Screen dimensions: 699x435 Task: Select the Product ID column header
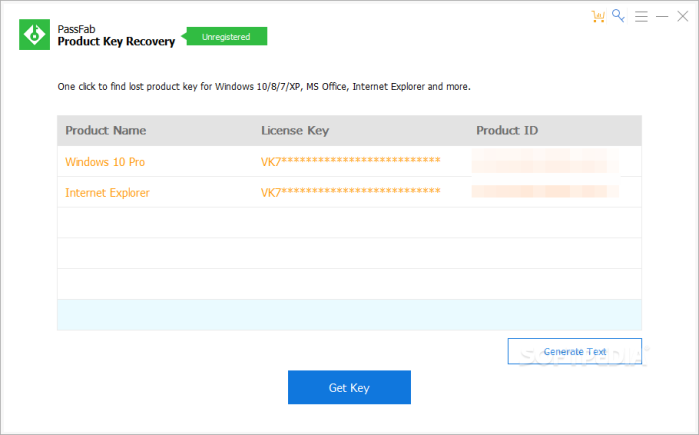[507, 131]
